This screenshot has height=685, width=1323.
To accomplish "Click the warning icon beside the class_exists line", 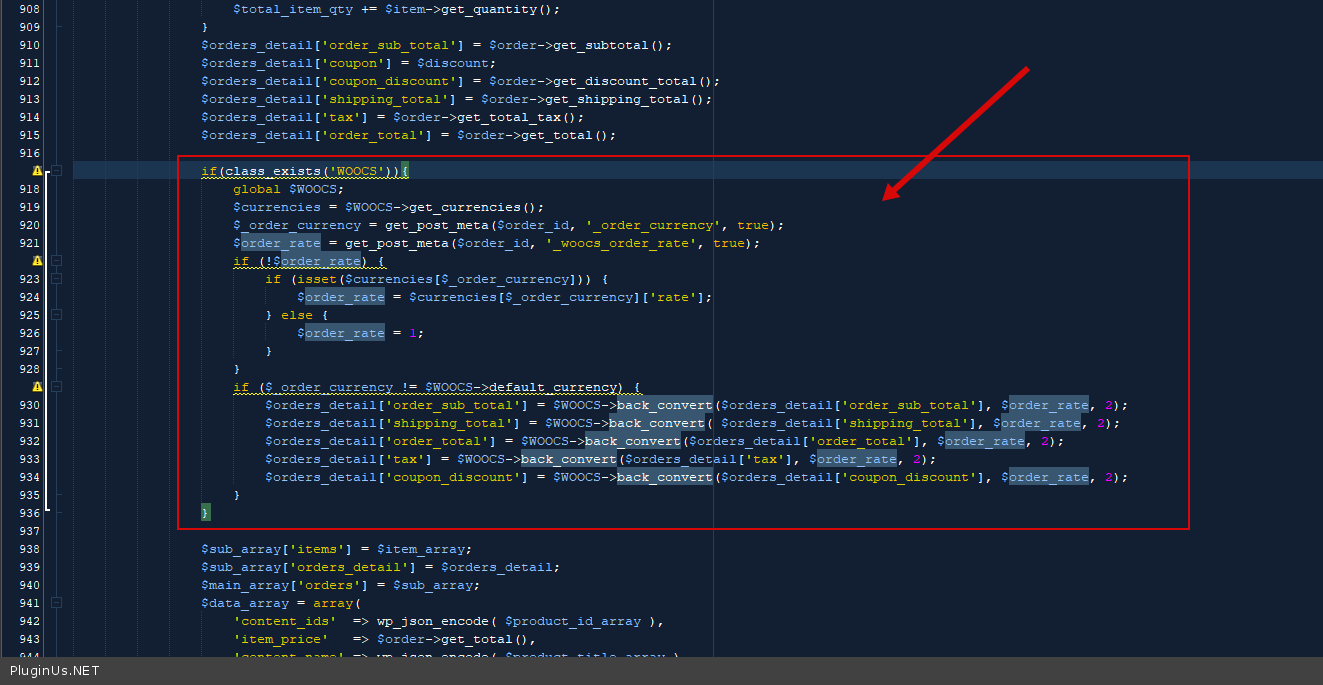I will point(37,171).
